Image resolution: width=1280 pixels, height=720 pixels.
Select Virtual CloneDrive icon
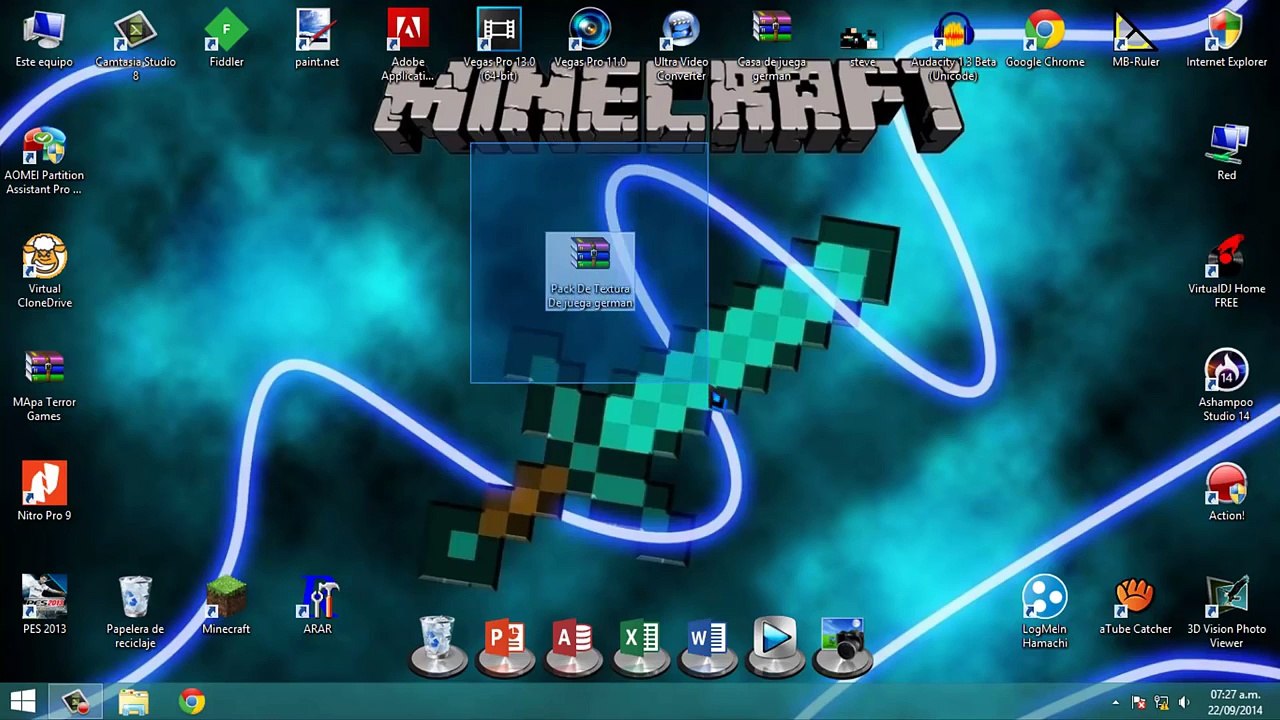[44, 272]
